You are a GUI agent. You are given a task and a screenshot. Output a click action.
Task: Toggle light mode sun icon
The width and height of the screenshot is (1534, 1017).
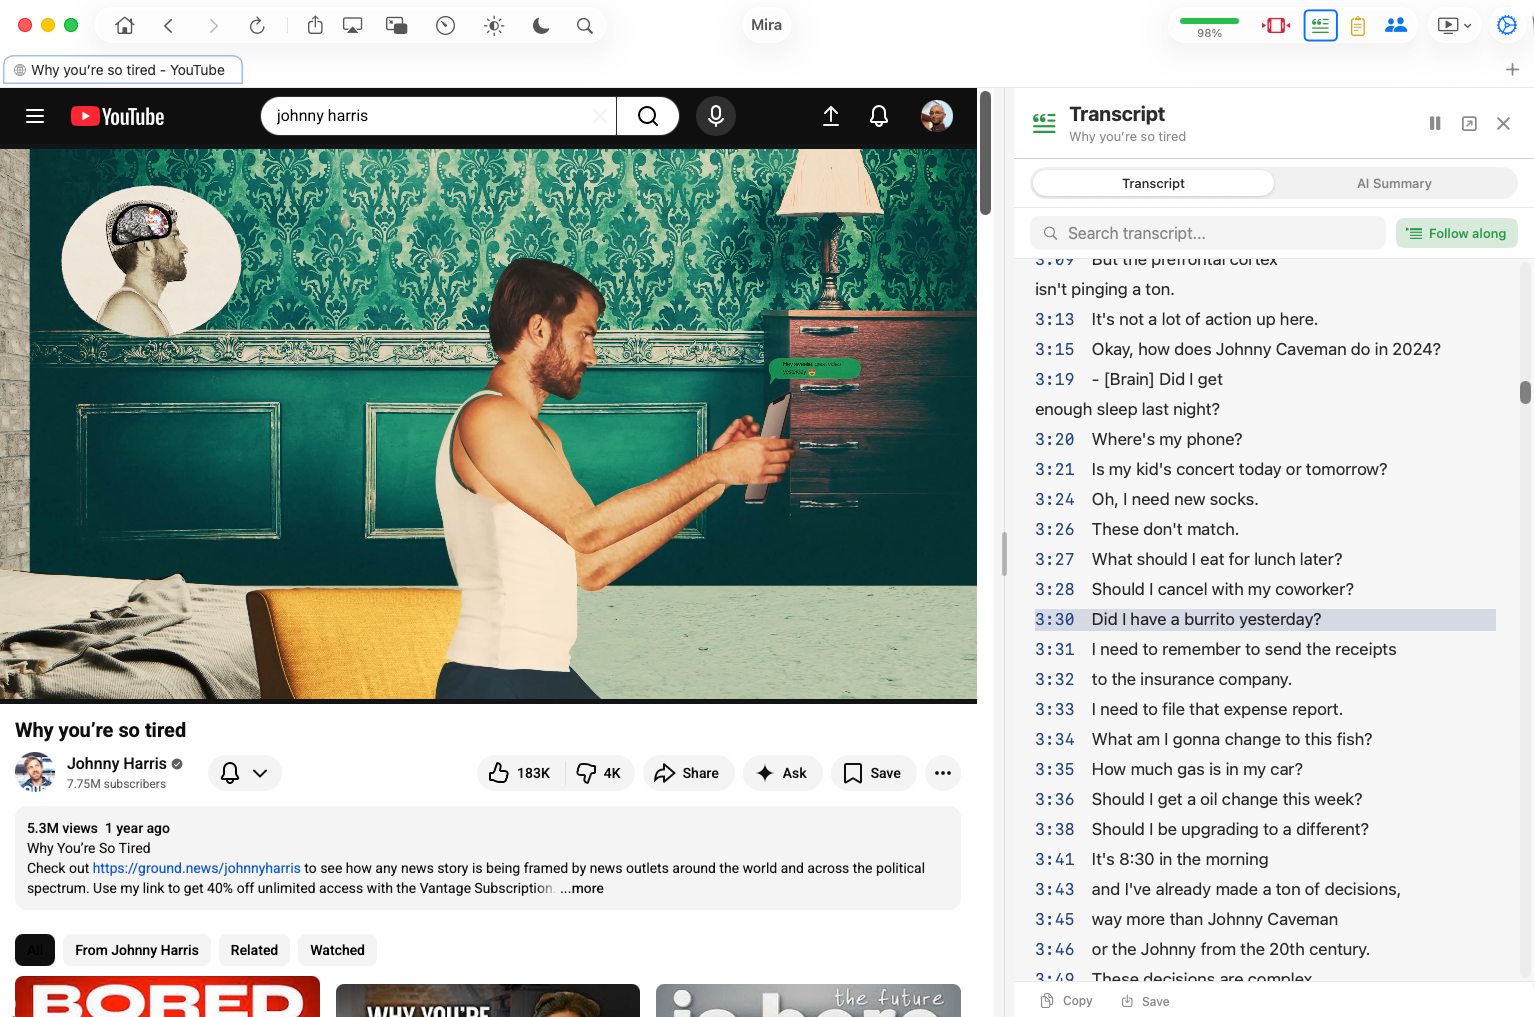(494, 26)
